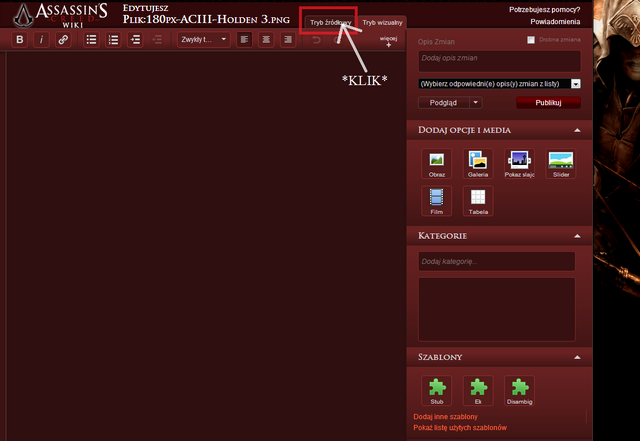Add a slideshow via Pokaz slajdów icon
This screenshot has width=640, height=441.
(519, 163)
